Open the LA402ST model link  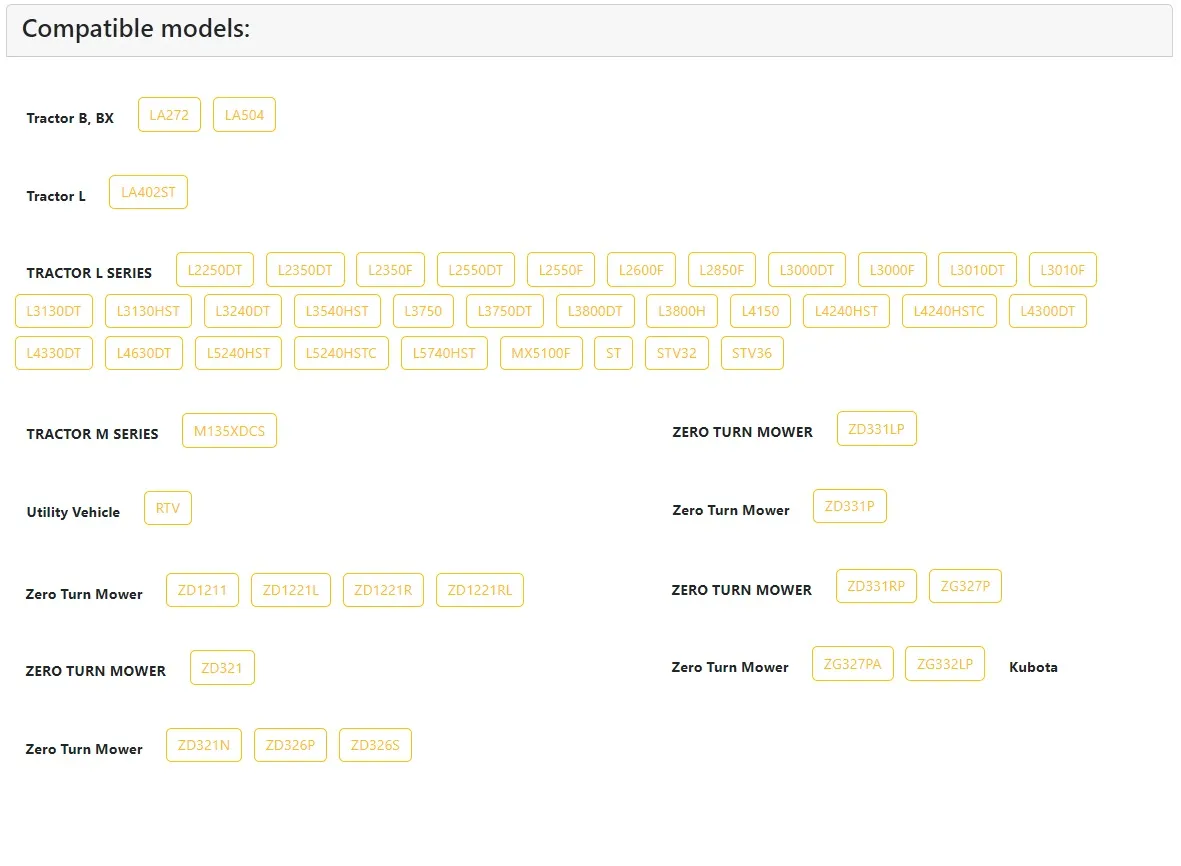click(148, 193)
